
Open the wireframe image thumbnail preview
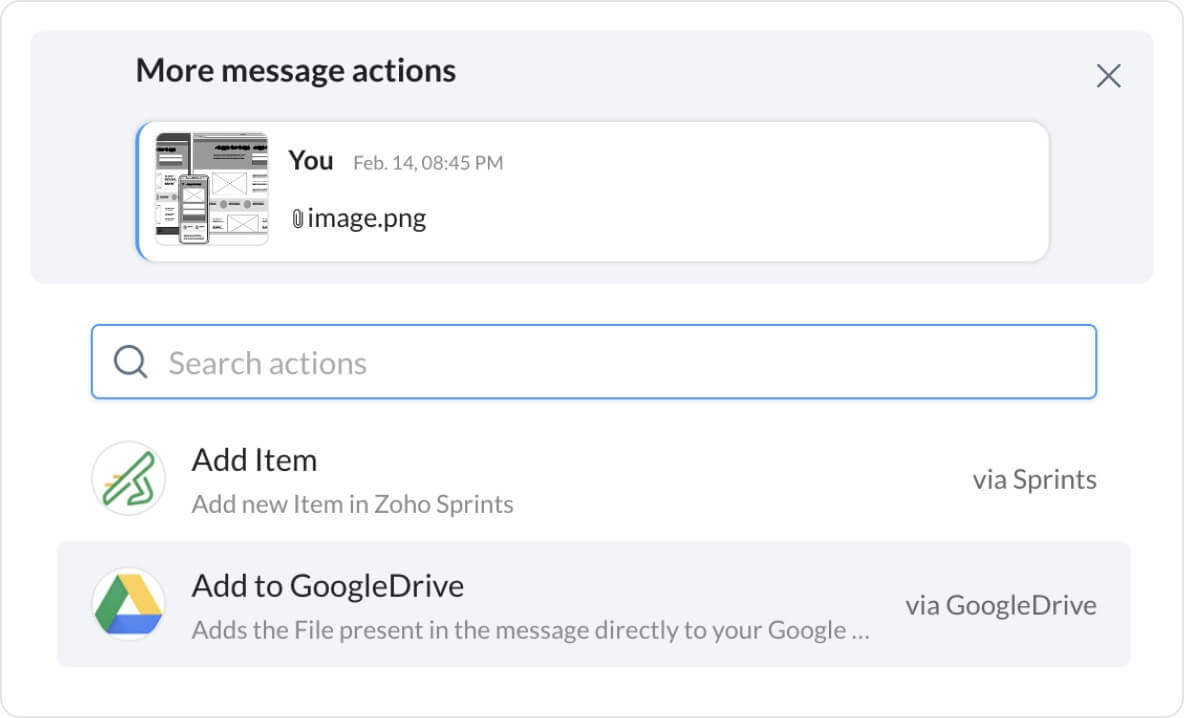point(212,188)
